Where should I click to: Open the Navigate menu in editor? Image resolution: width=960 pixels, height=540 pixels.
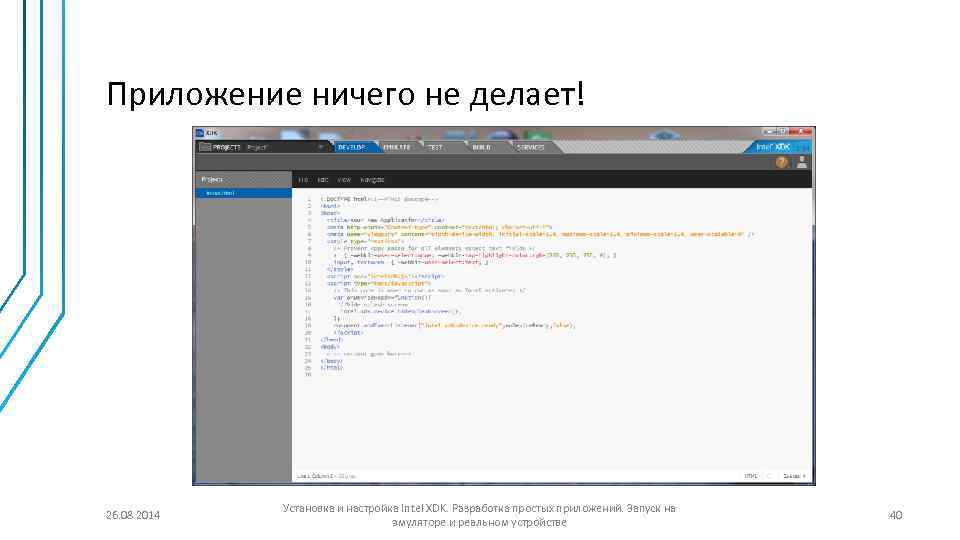coord(372,180)
